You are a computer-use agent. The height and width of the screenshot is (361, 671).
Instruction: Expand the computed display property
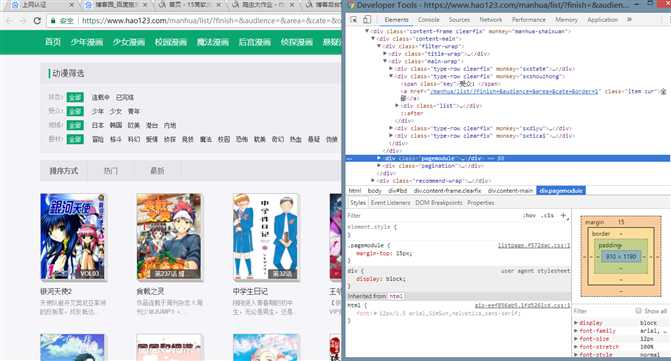[576, 323]
